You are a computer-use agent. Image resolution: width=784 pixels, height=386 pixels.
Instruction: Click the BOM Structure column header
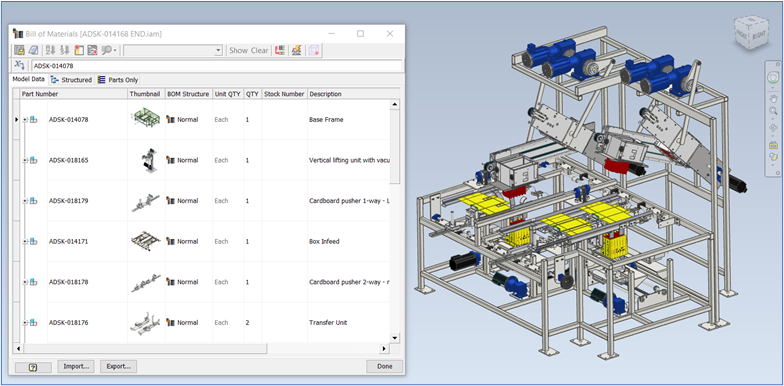[189, 94]
